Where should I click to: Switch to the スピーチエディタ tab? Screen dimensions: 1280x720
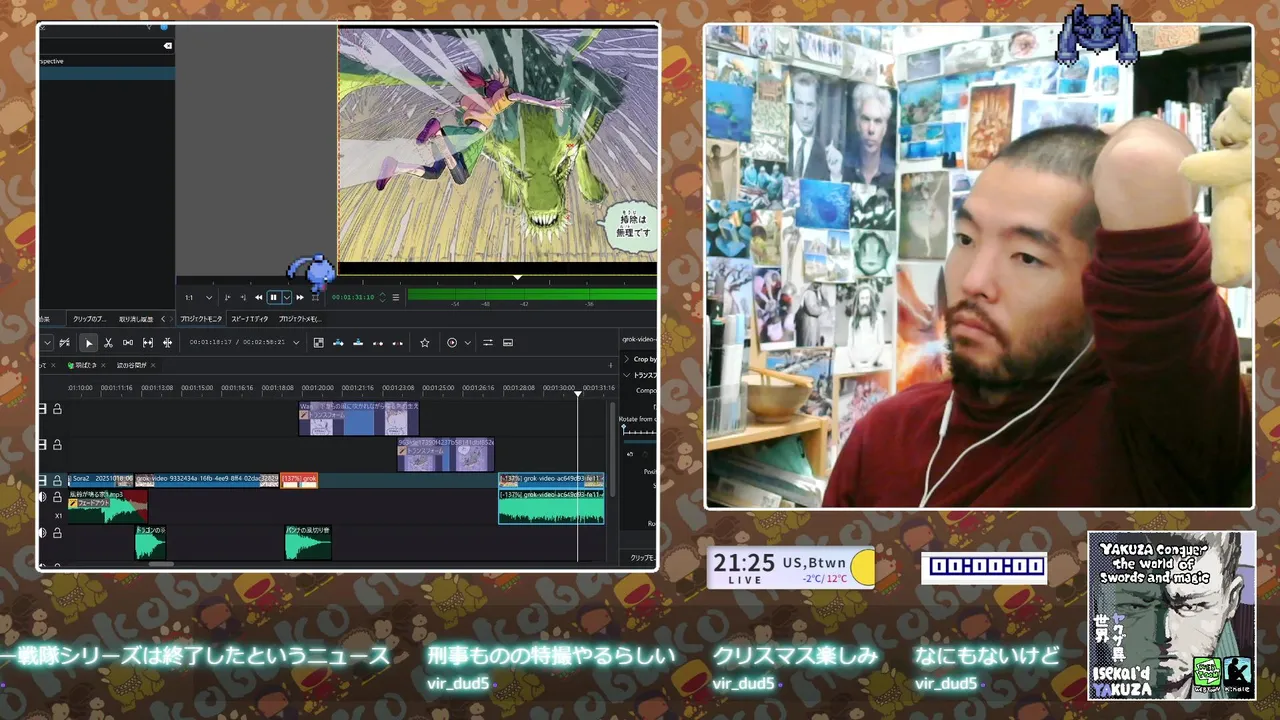point(250,319)
